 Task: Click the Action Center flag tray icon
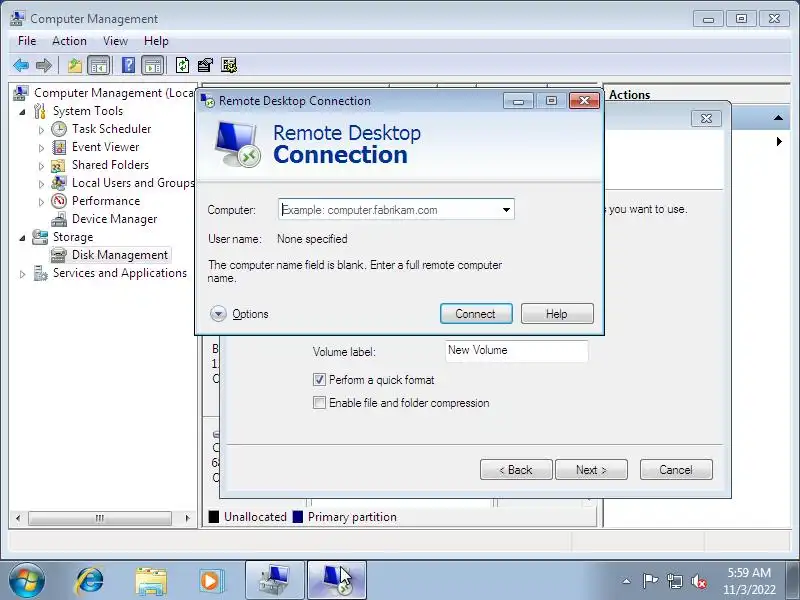[x=649, y=581]
